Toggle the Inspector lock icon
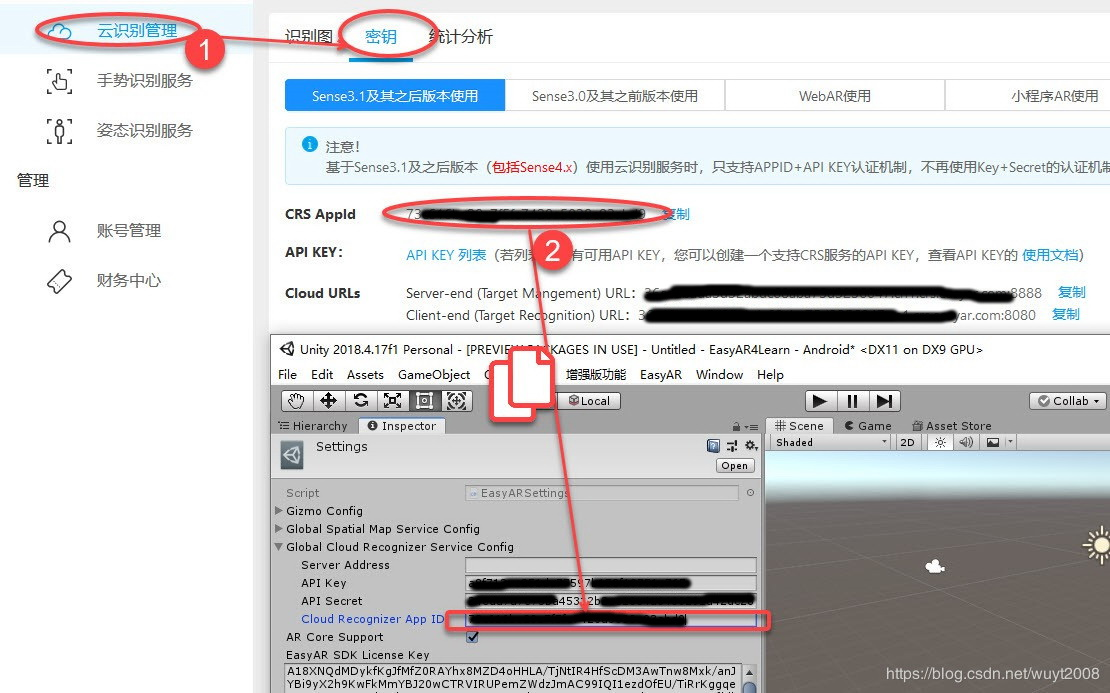1110x693 pixels. [736, 427]
